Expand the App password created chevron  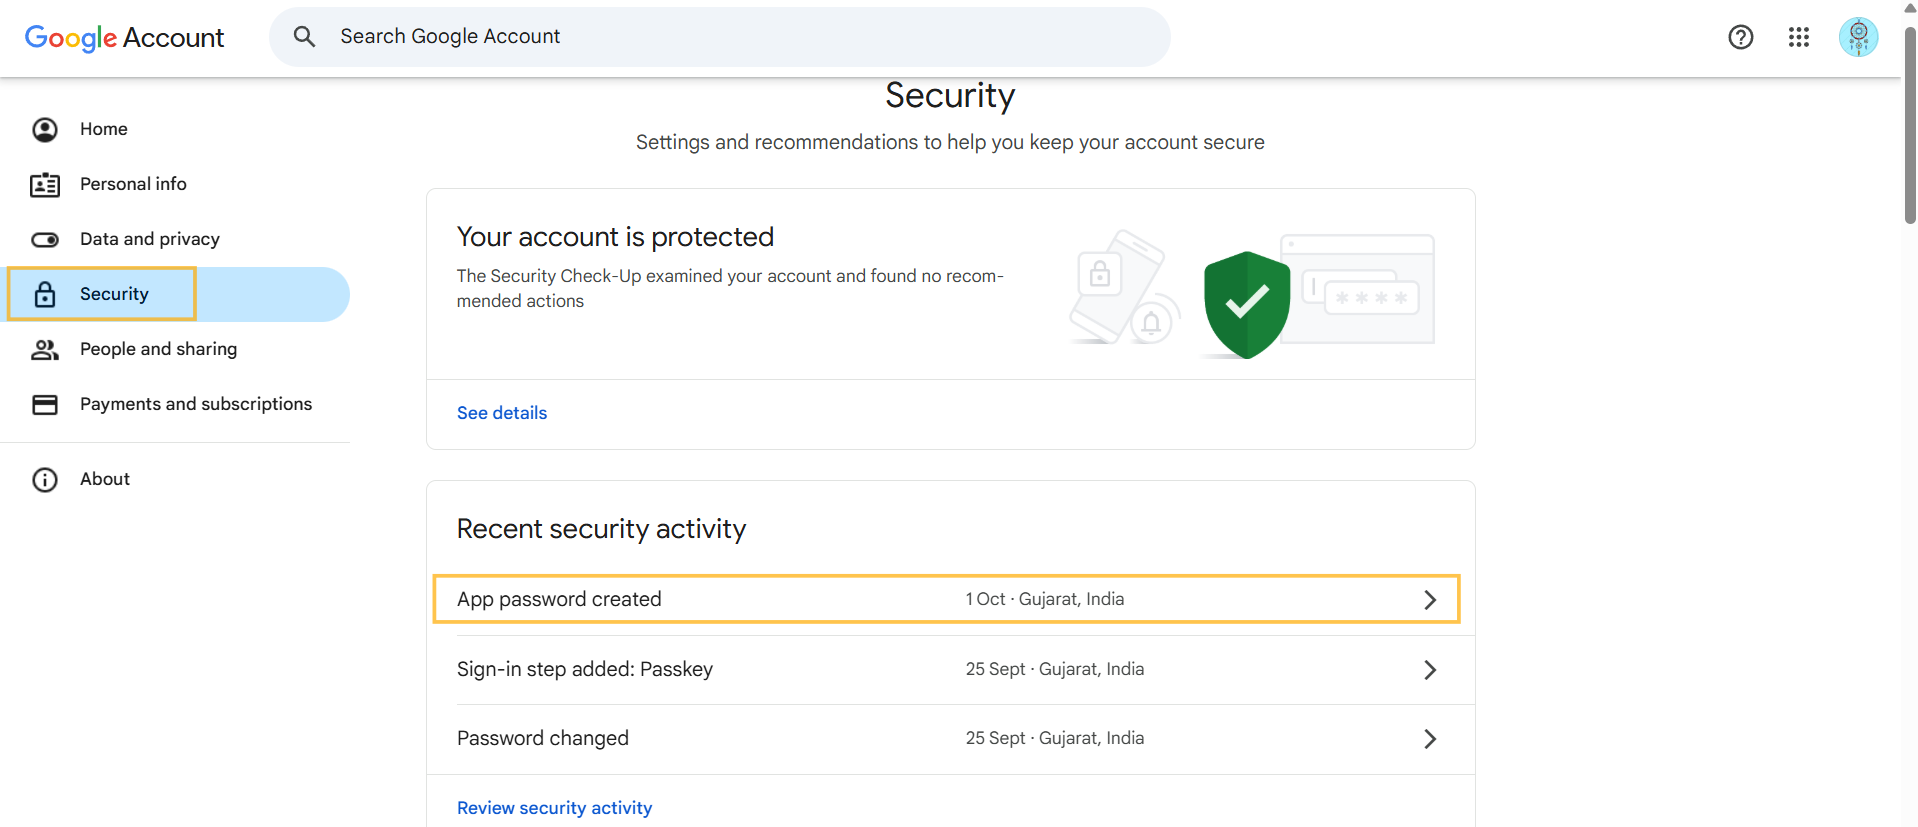pos(1430,599)
